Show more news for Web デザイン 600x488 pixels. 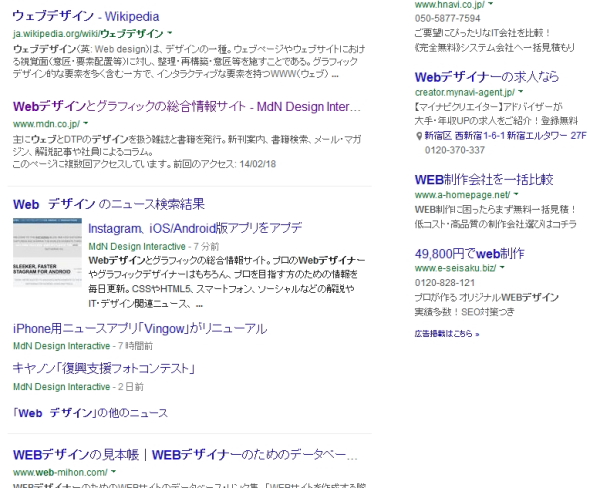[x=91, y=411]
